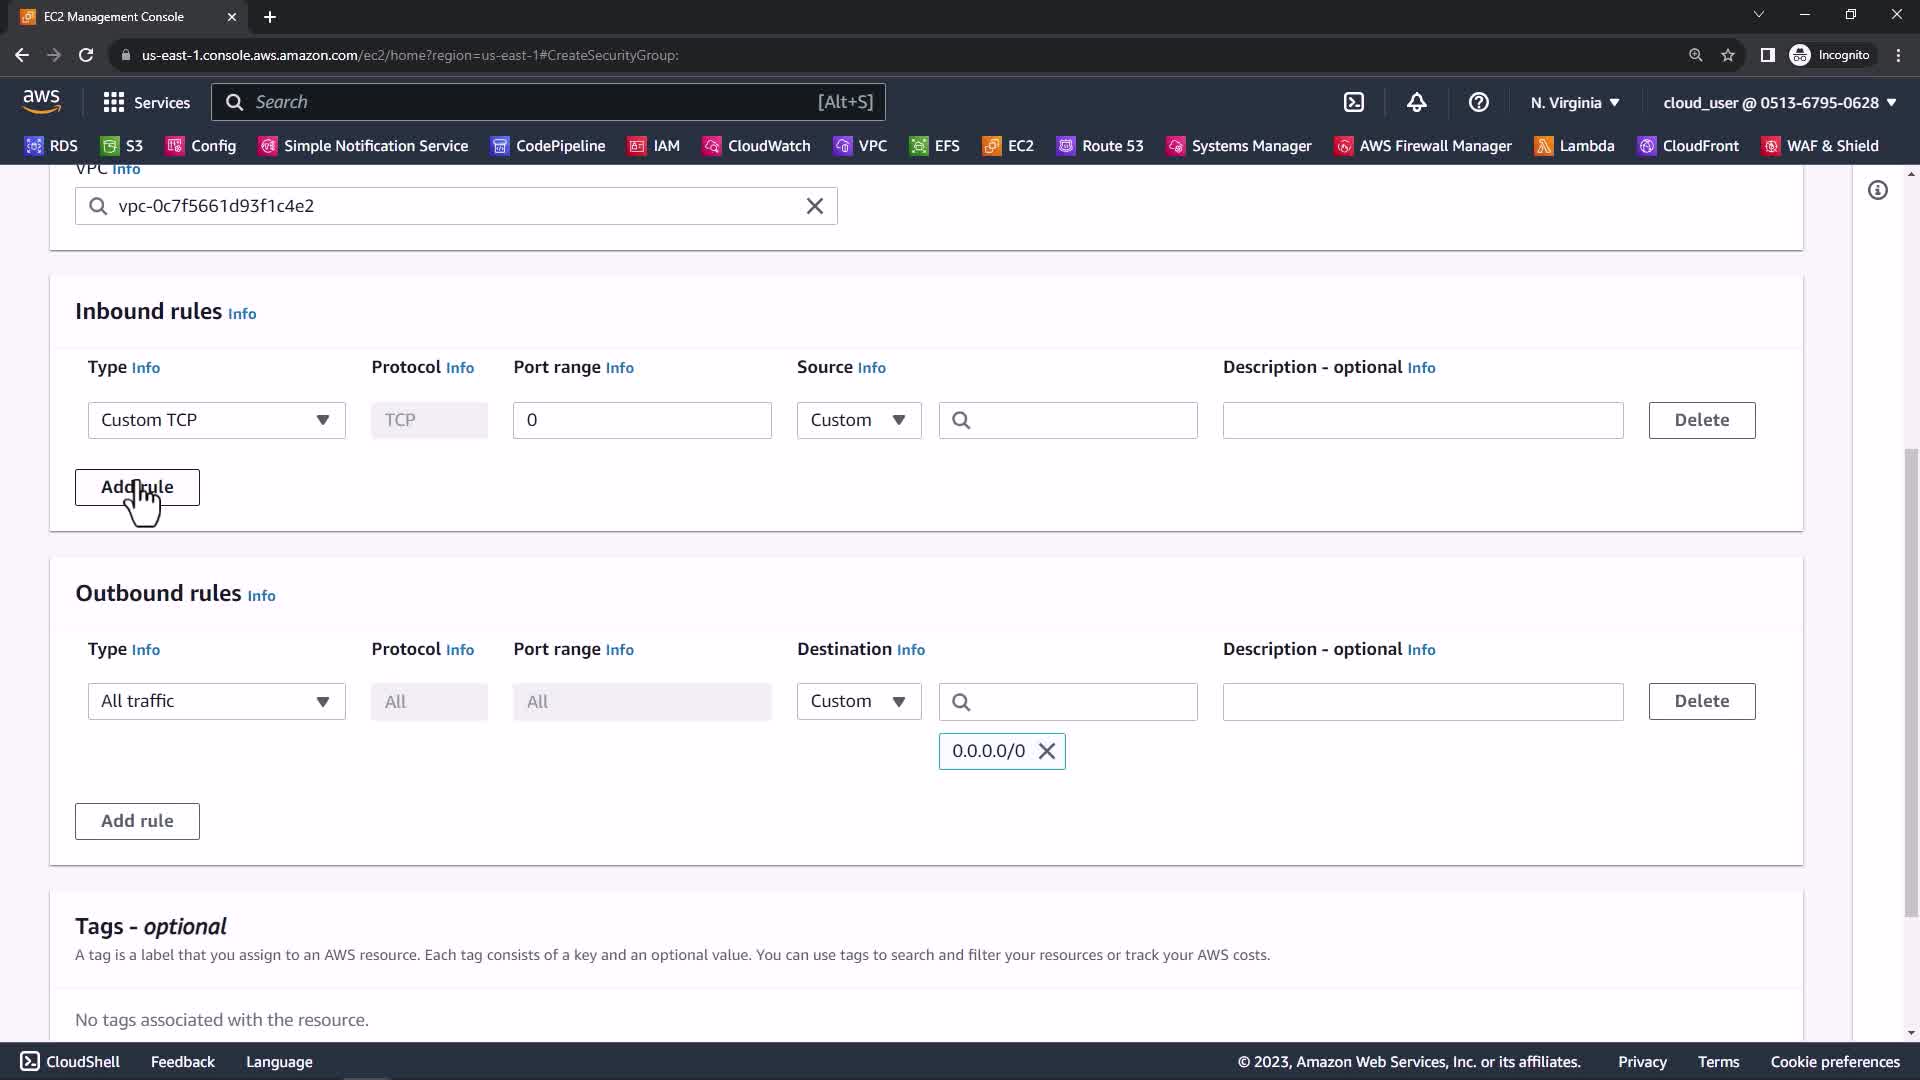
Task: Remove the 0.0.0.0/0 destination chip
Action: pyautogui.click(x=1046, y=751)
